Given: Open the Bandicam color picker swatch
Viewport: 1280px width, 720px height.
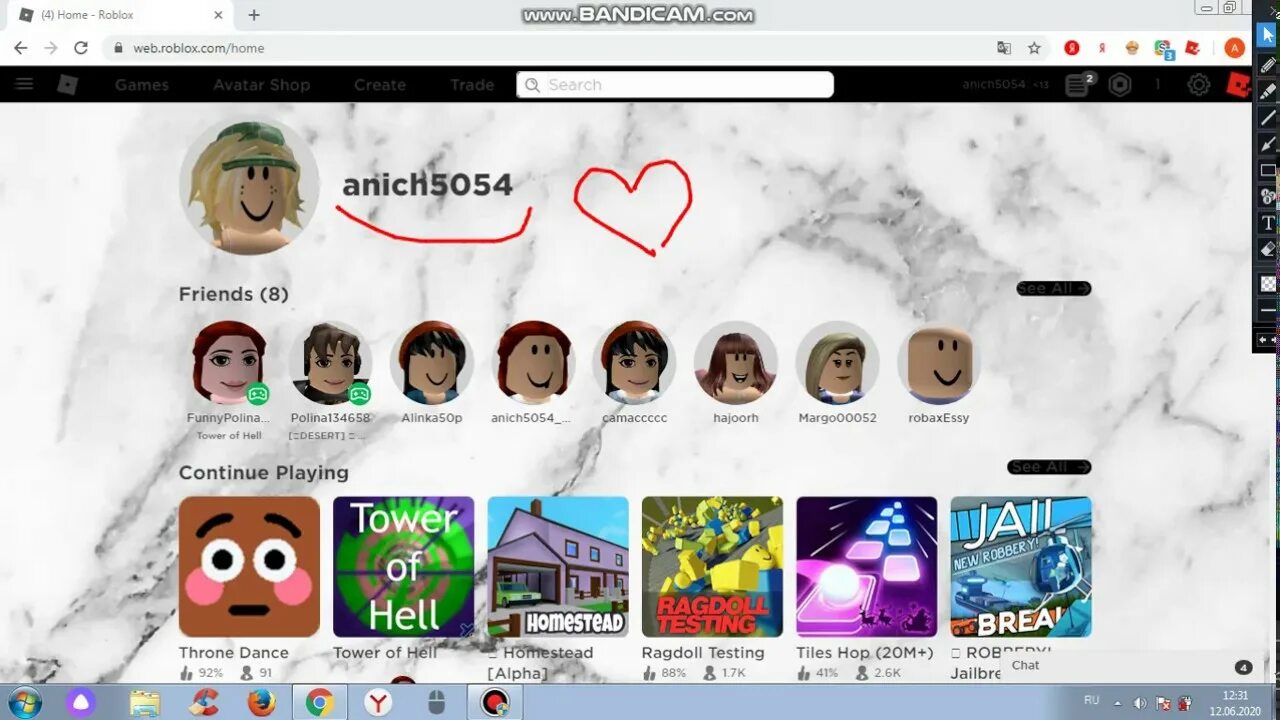Looking at the screenshot, I should click(x=1267, y=284).
